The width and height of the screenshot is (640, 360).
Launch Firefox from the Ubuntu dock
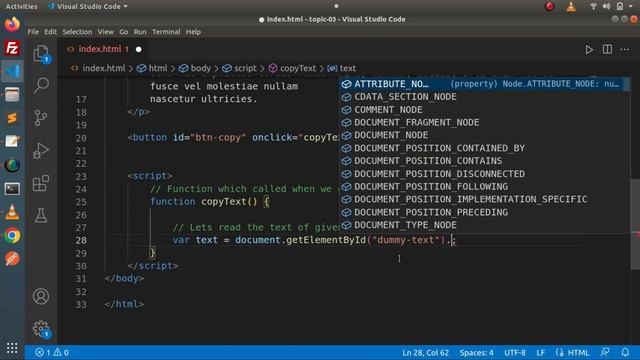point(12,24)
